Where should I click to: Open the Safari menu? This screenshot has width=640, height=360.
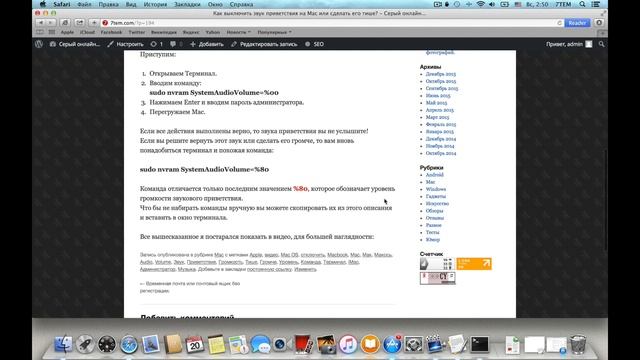click(62, 4)
